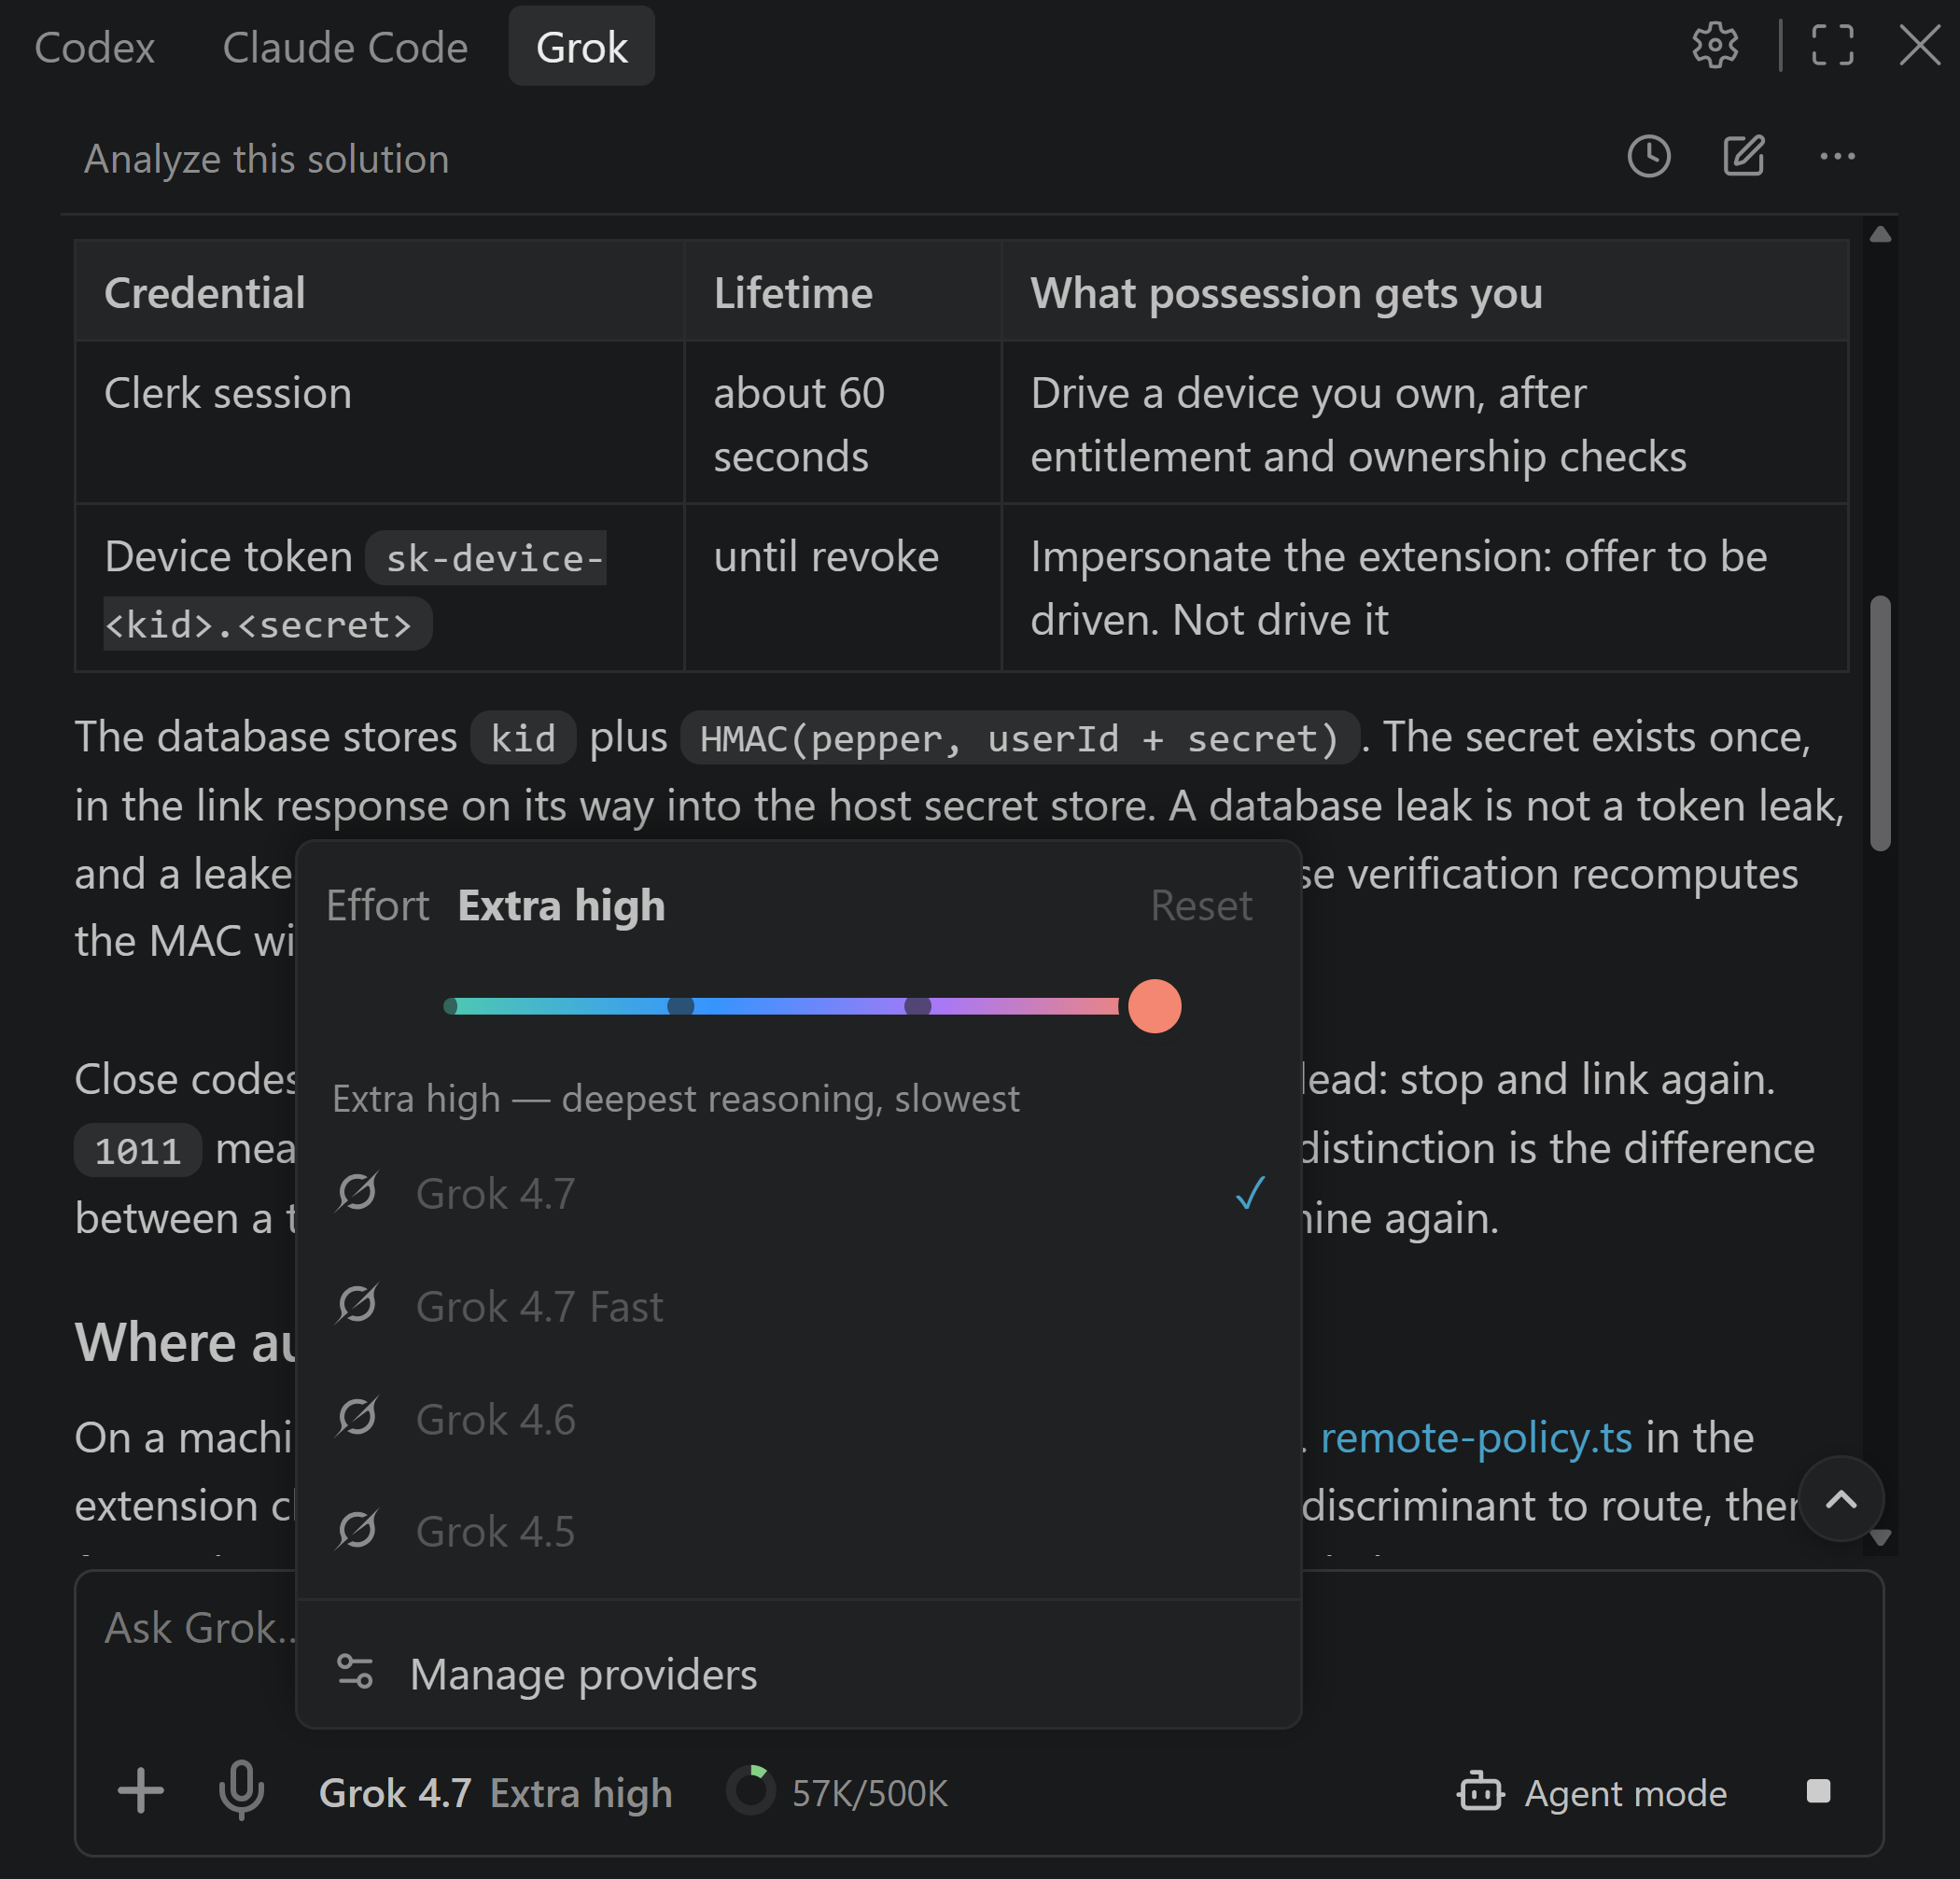Set effort slider to the third stop

tap(917, 1006)
